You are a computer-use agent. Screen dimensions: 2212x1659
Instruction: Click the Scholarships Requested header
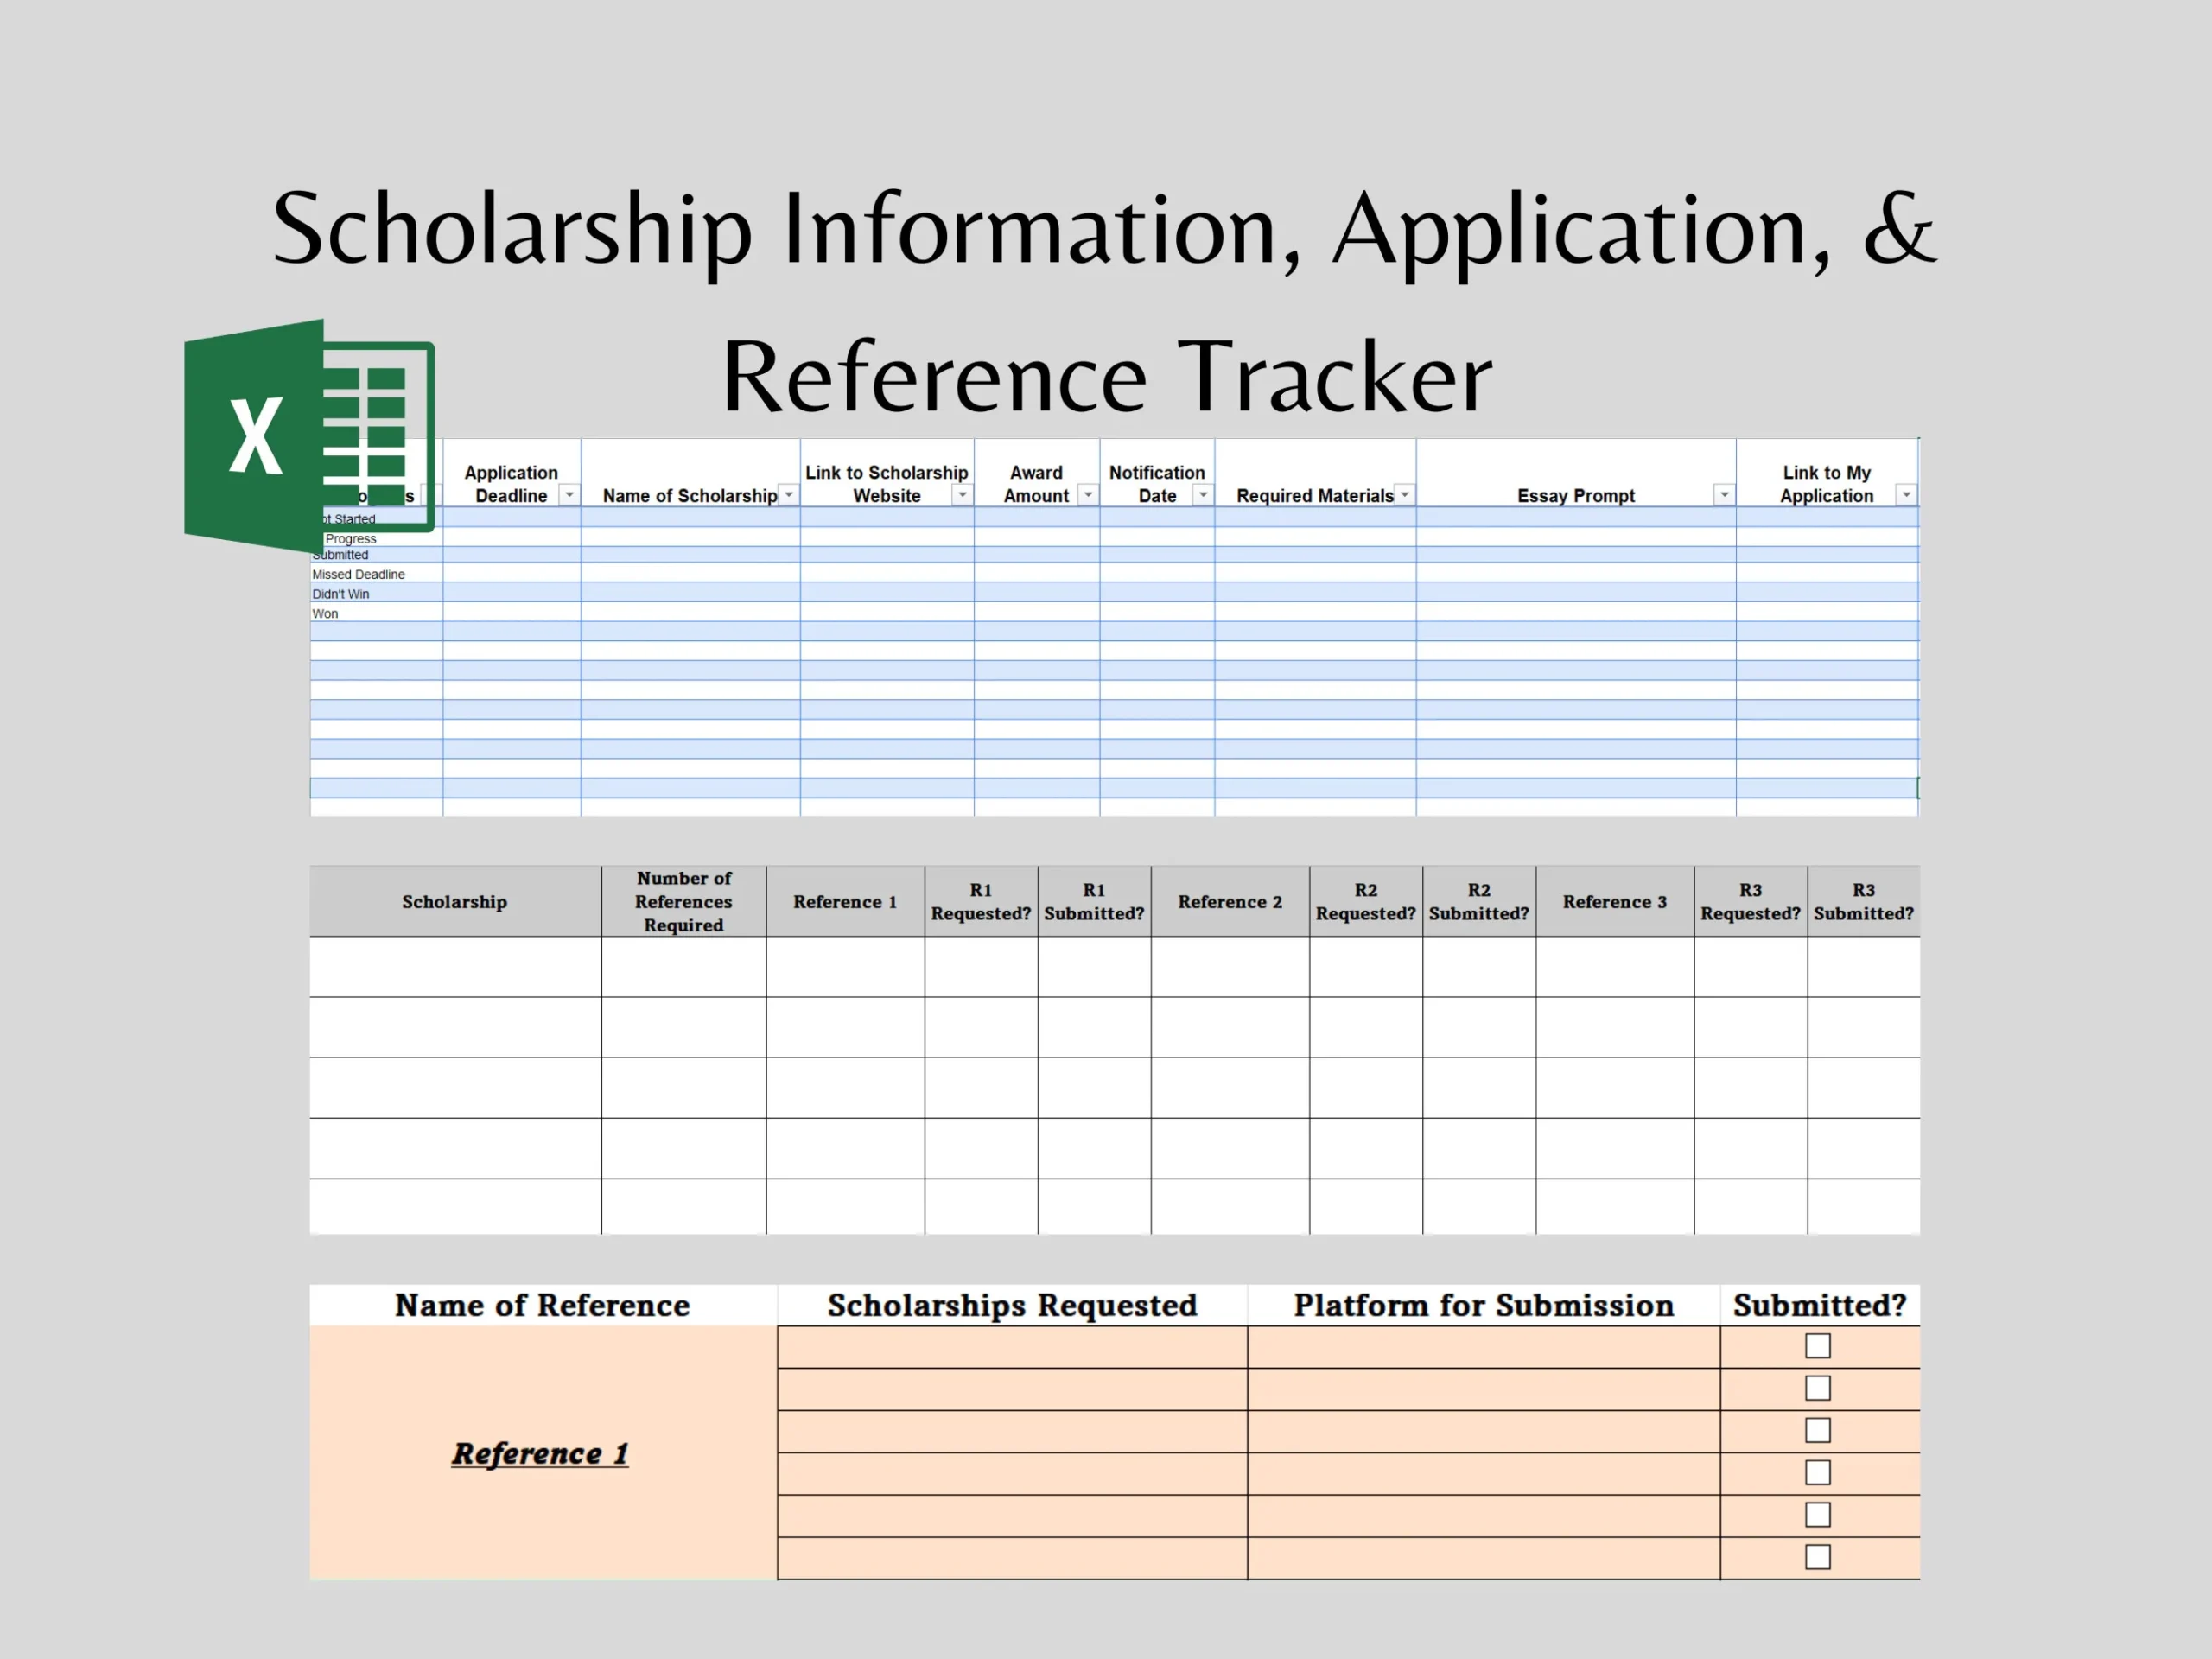[1011, 1305]
